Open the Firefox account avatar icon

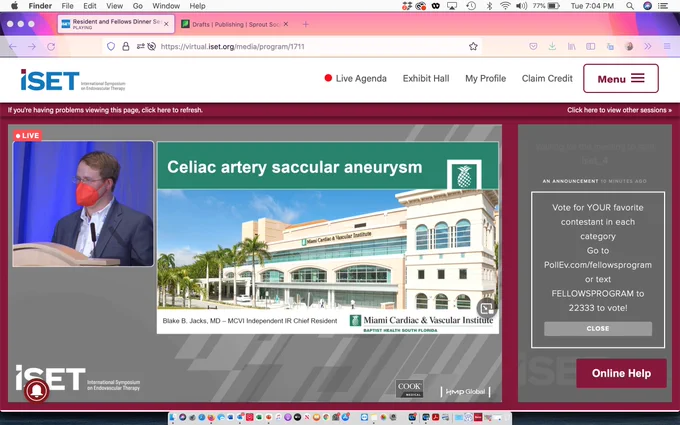click(x=629, y=46)
